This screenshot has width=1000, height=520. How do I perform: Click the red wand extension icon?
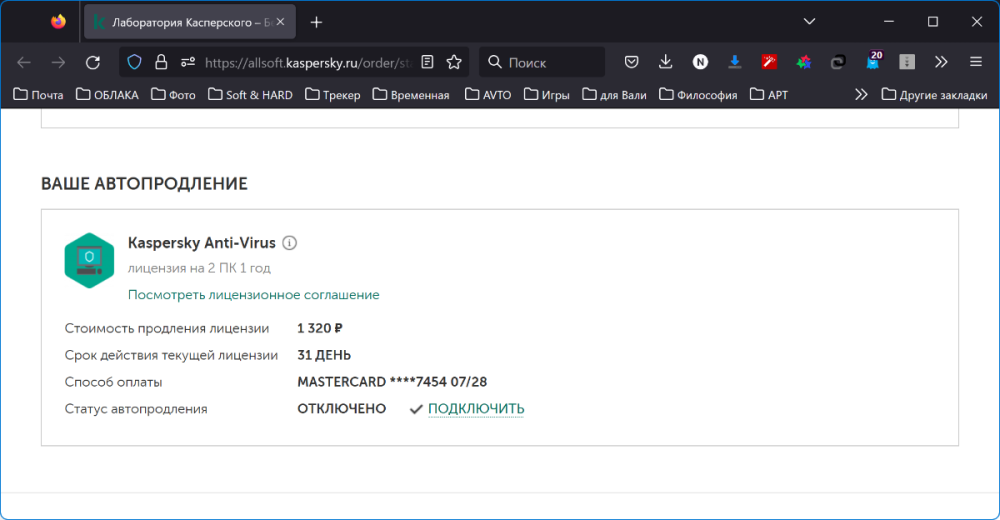[x=769, y=62]
